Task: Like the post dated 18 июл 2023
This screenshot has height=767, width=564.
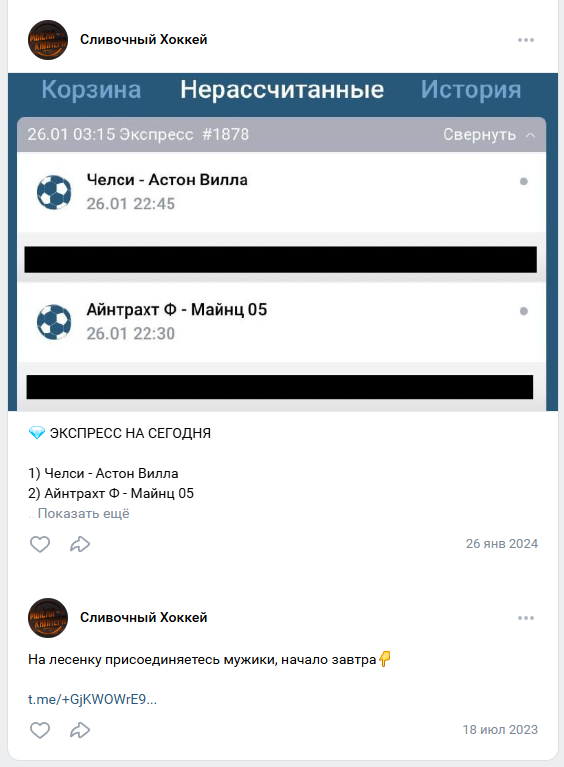Action: click(x=40, y=730)
